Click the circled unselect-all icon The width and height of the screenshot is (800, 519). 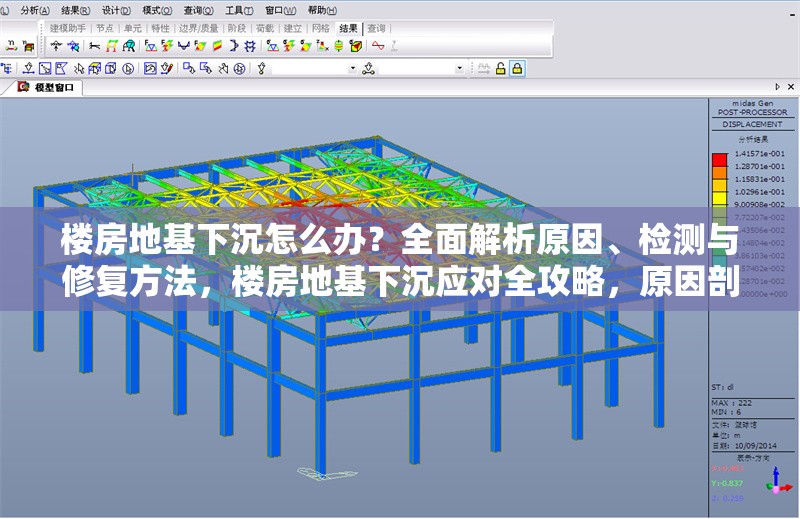(x=239, y=68)
